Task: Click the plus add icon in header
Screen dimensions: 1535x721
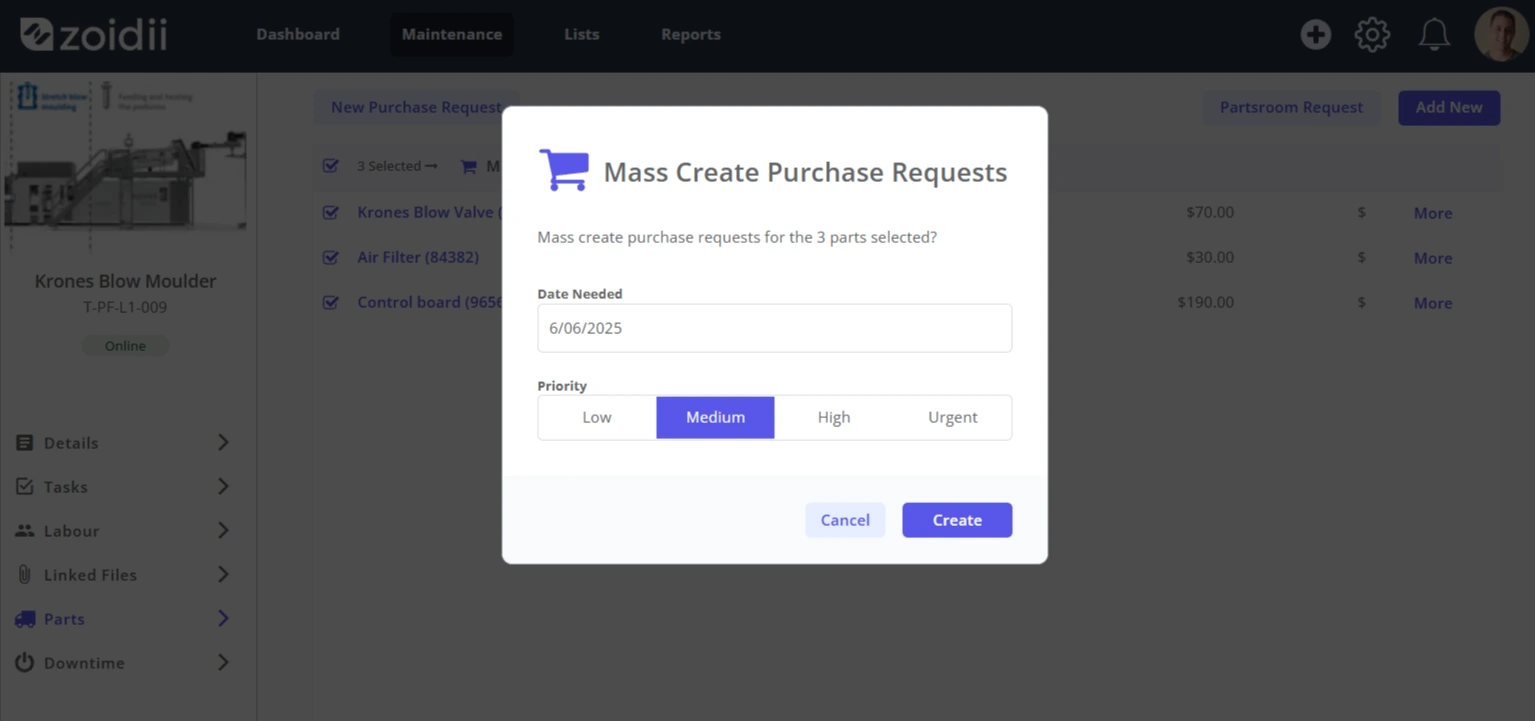Action: (x=1315, y=35)
